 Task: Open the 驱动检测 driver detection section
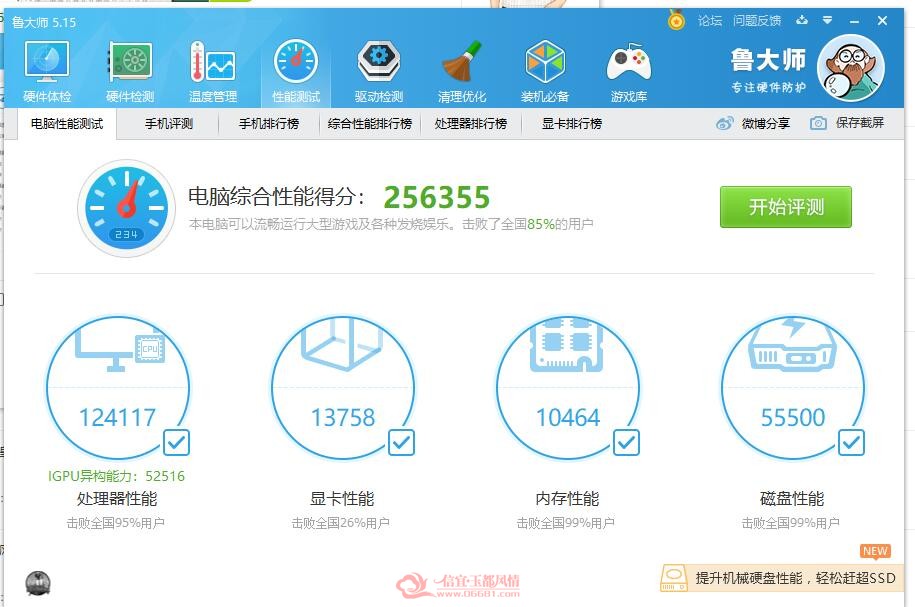coord(379,71)
